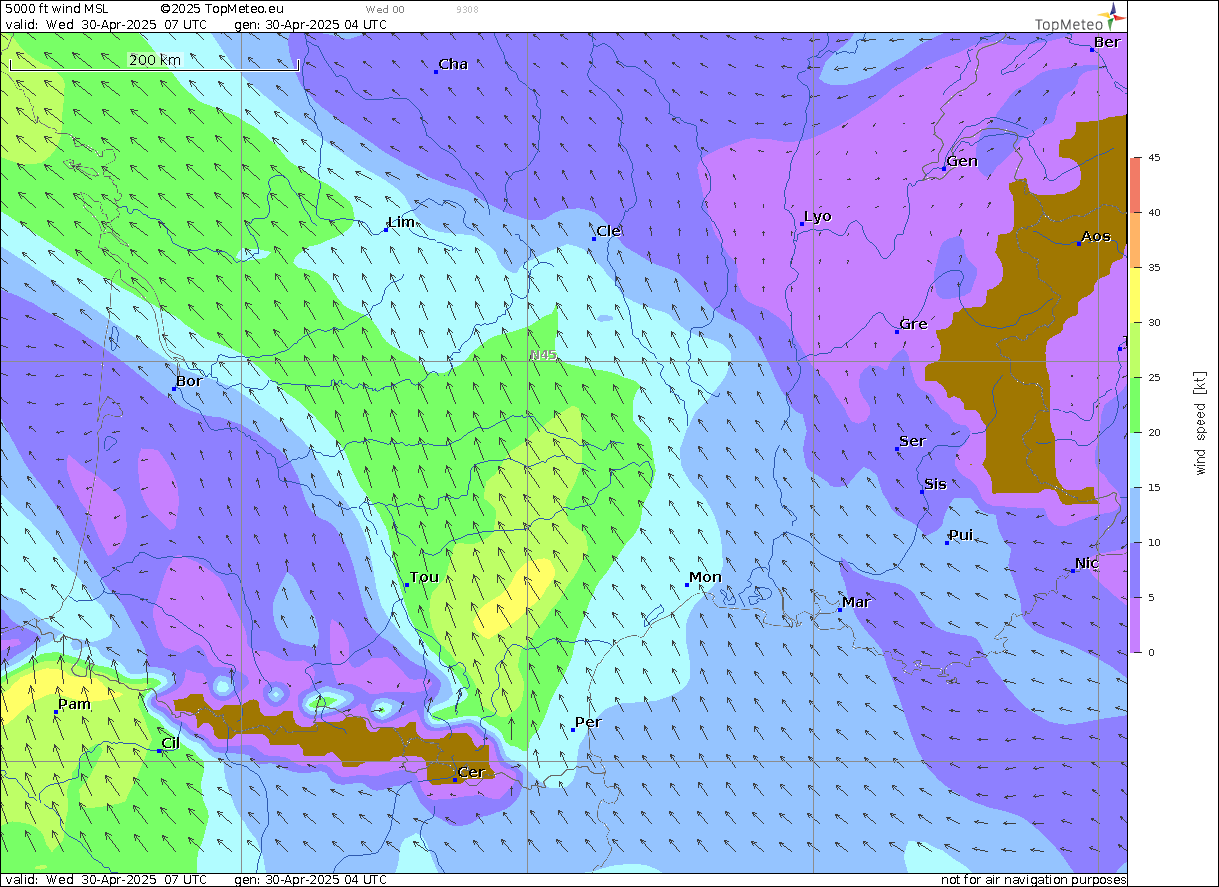Select the Lyo city marker

tap(802, 224)
